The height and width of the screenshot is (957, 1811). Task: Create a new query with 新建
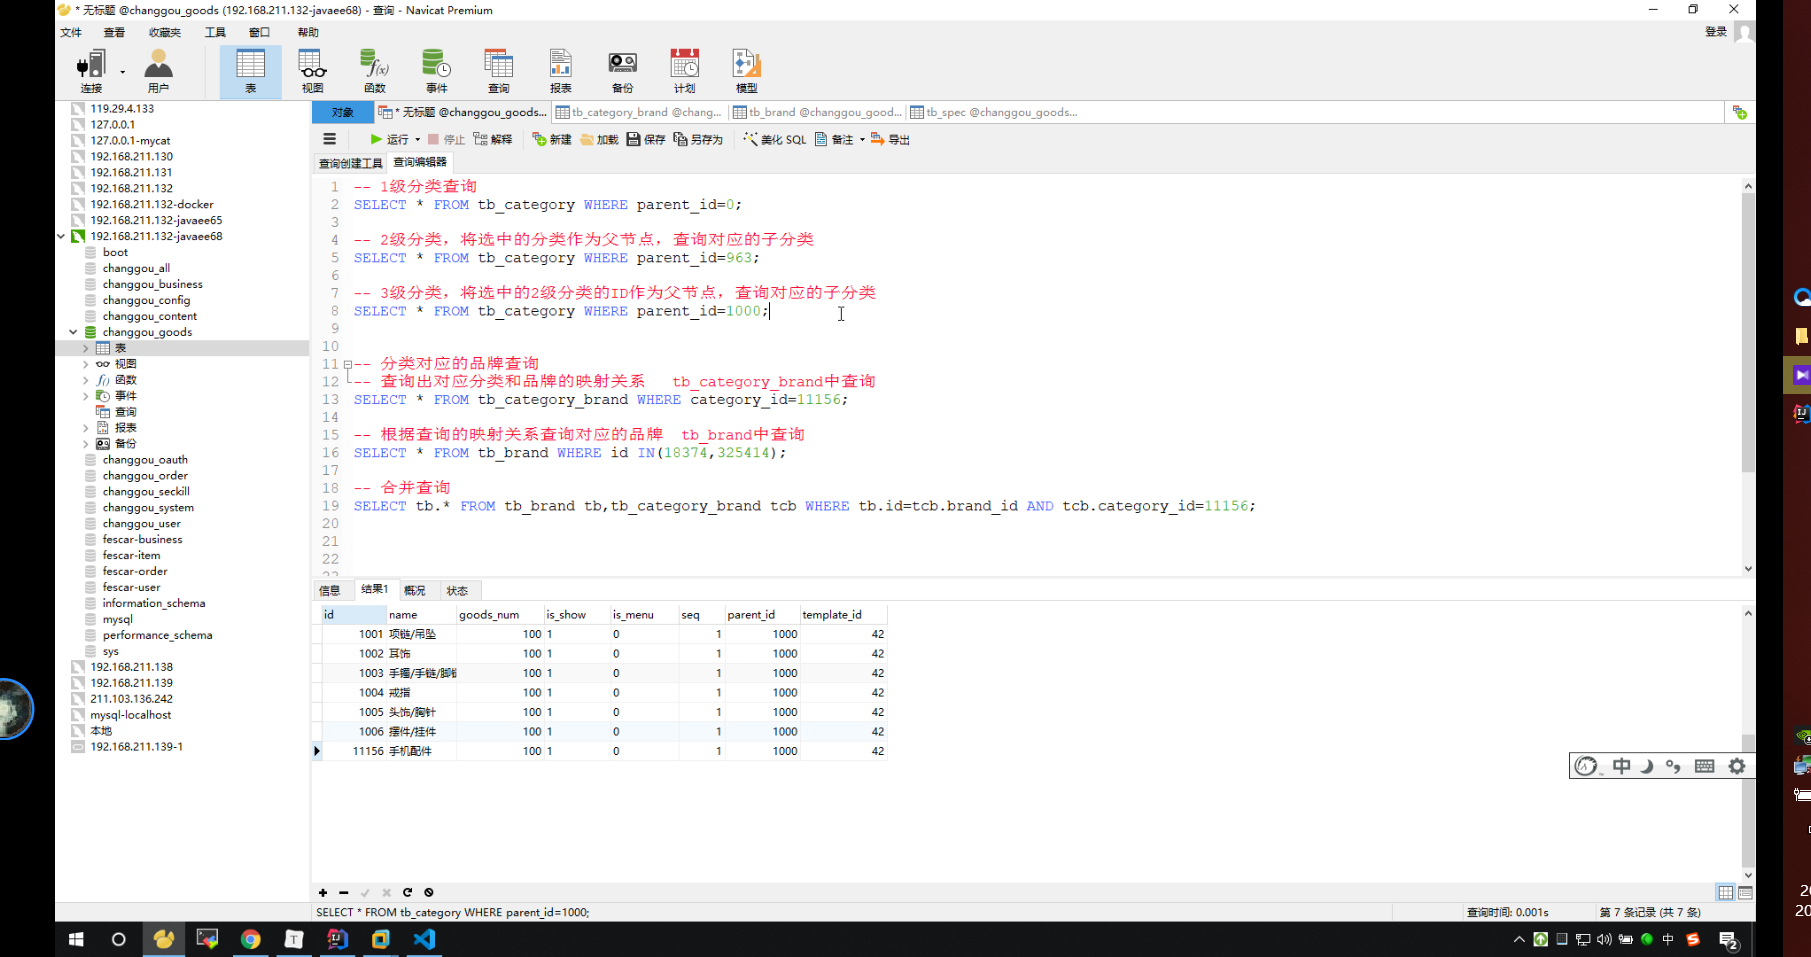(x=552, y=139)
